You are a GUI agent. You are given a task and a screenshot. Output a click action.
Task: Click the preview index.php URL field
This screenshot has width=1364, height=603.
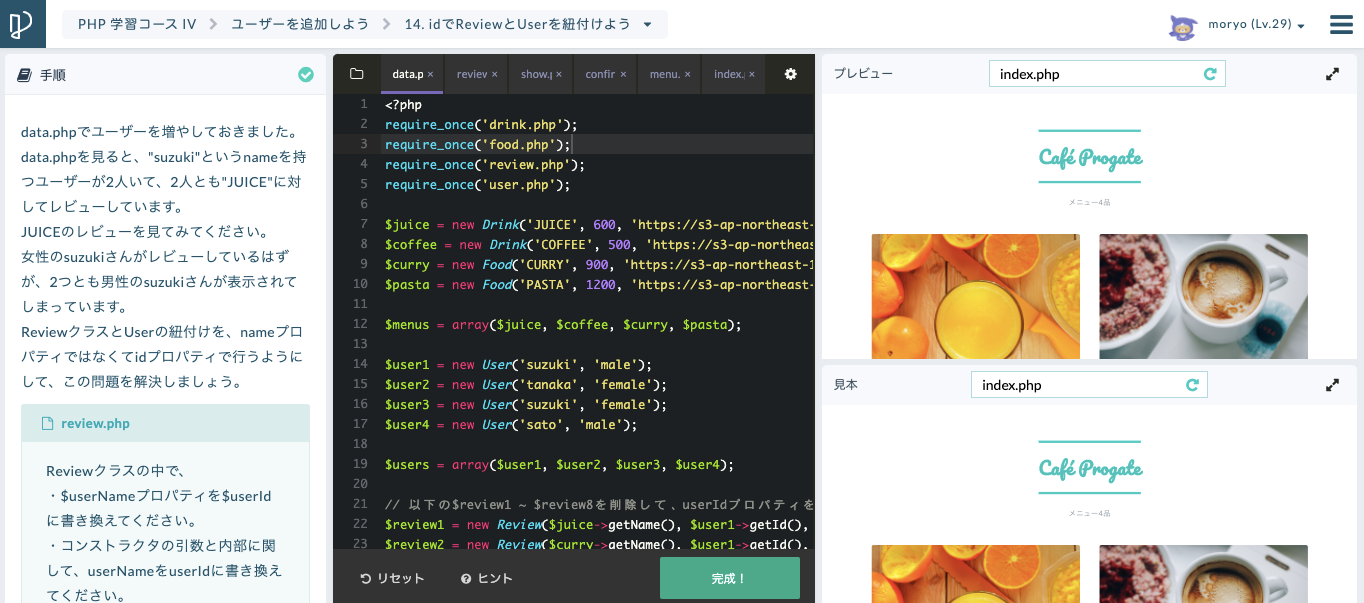(1094, 74)
